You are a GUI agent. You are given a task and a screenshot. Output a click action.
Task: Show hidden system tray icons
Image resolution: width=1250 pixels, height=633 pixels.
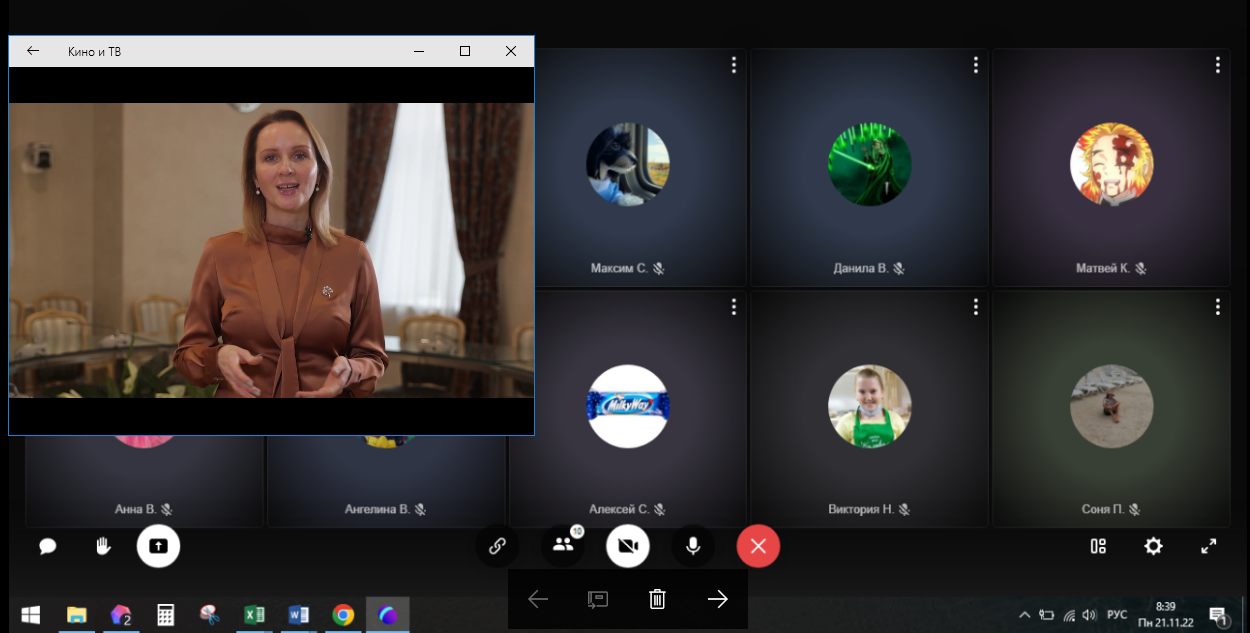pyautogui.click(x=1024, y=615)
